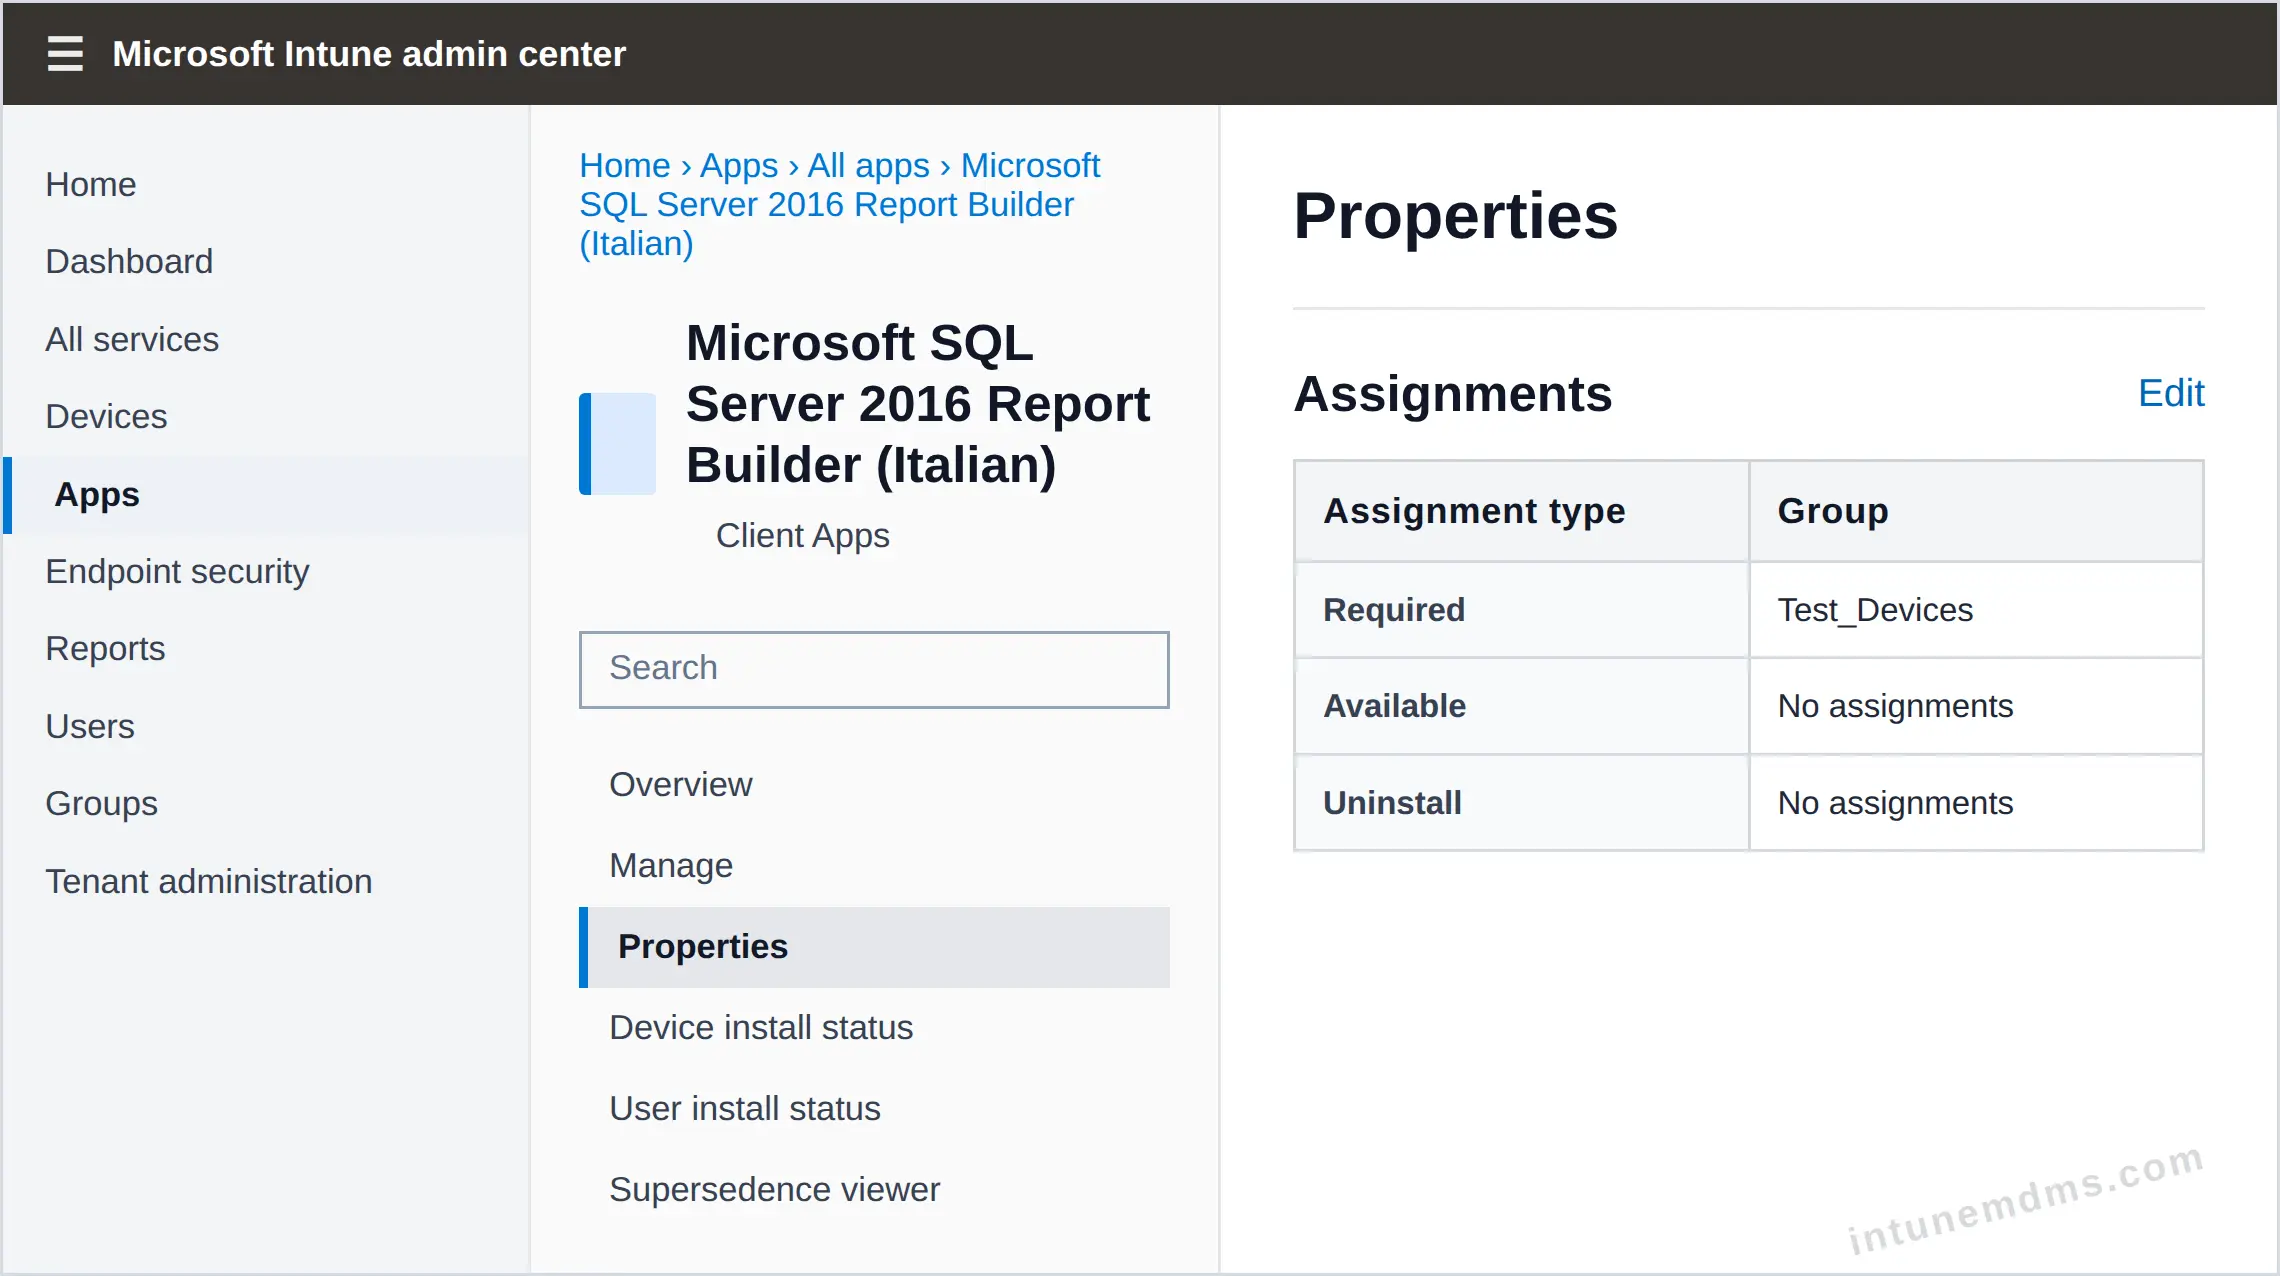Screen dimensions: 2280x1276
Task: Focus the Search input field
Action: pos(874,669)
